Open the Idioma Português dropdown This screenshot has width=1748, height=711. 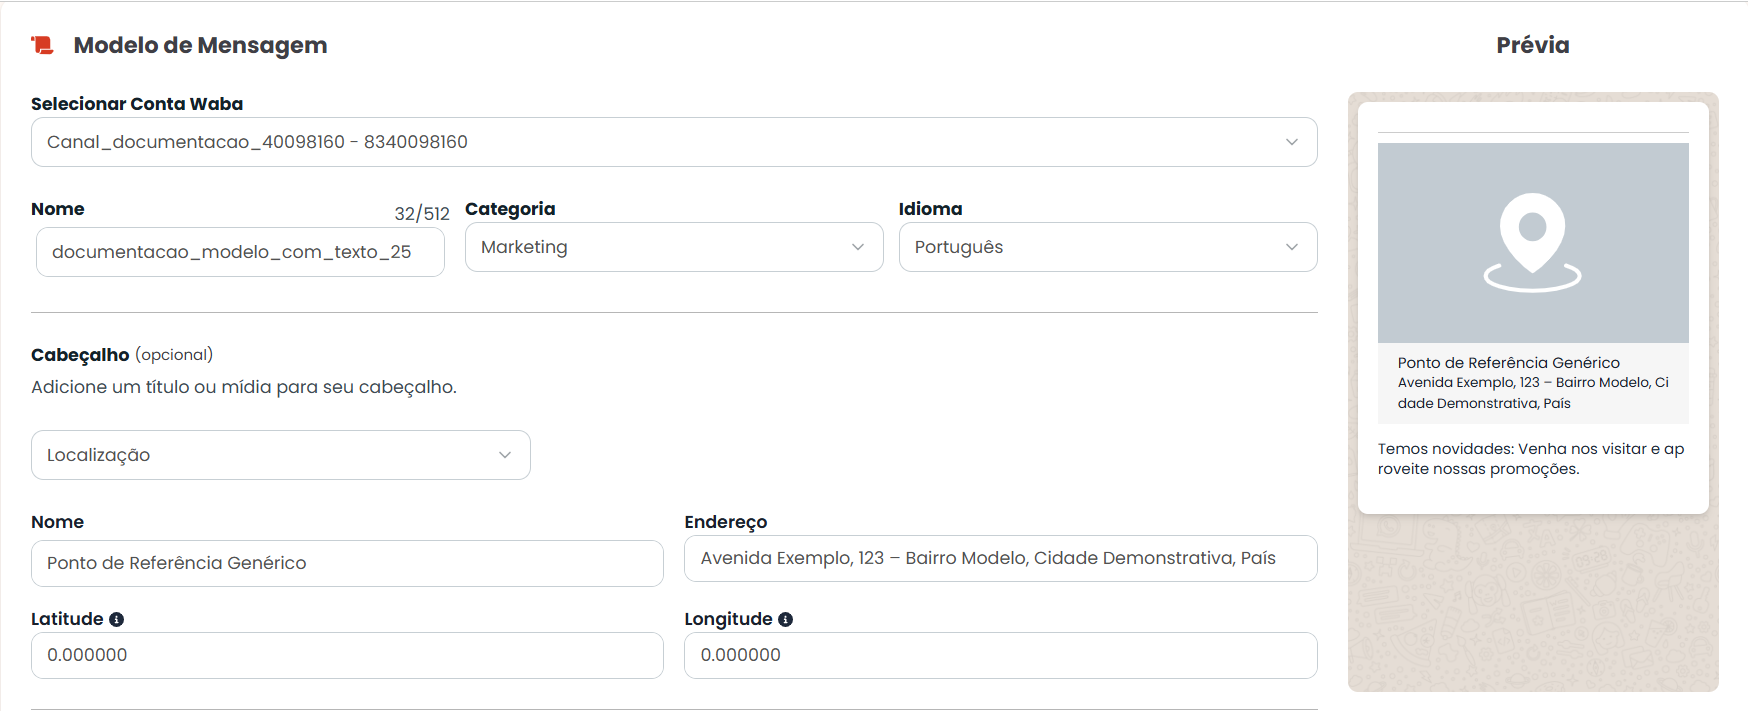1108,247
